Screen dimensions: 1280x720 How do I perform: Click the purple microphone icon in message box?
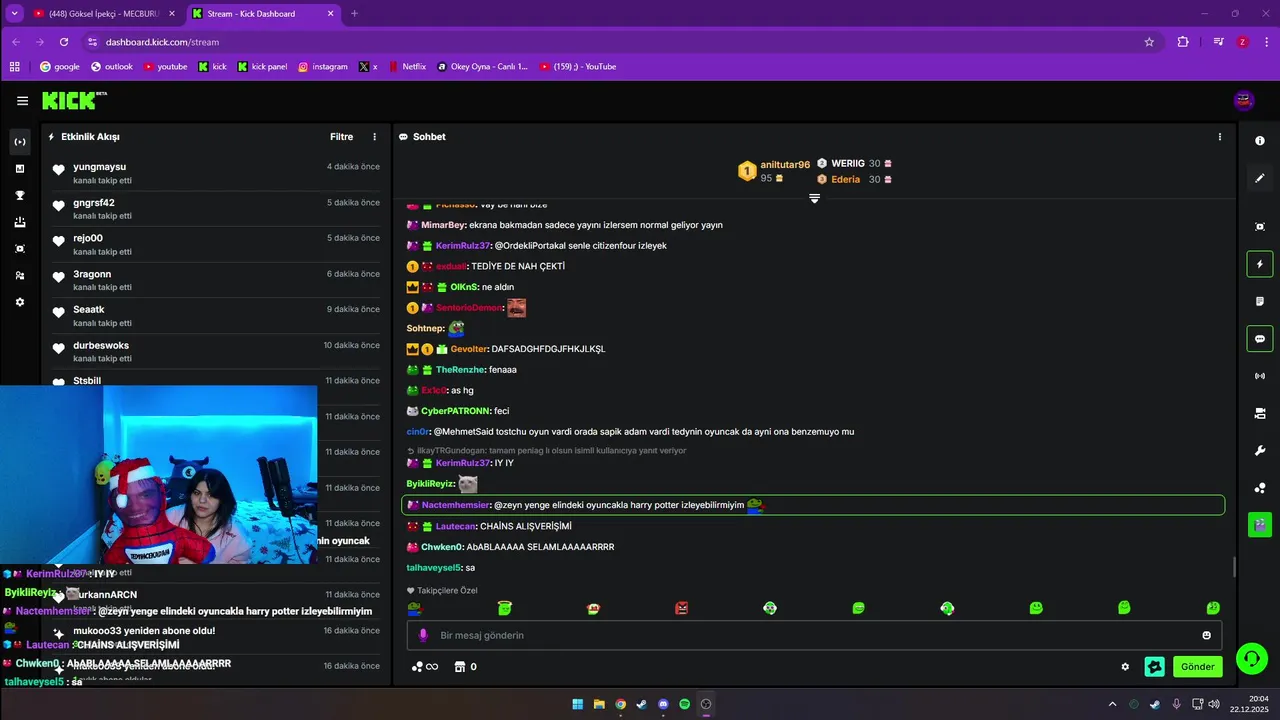423,635
